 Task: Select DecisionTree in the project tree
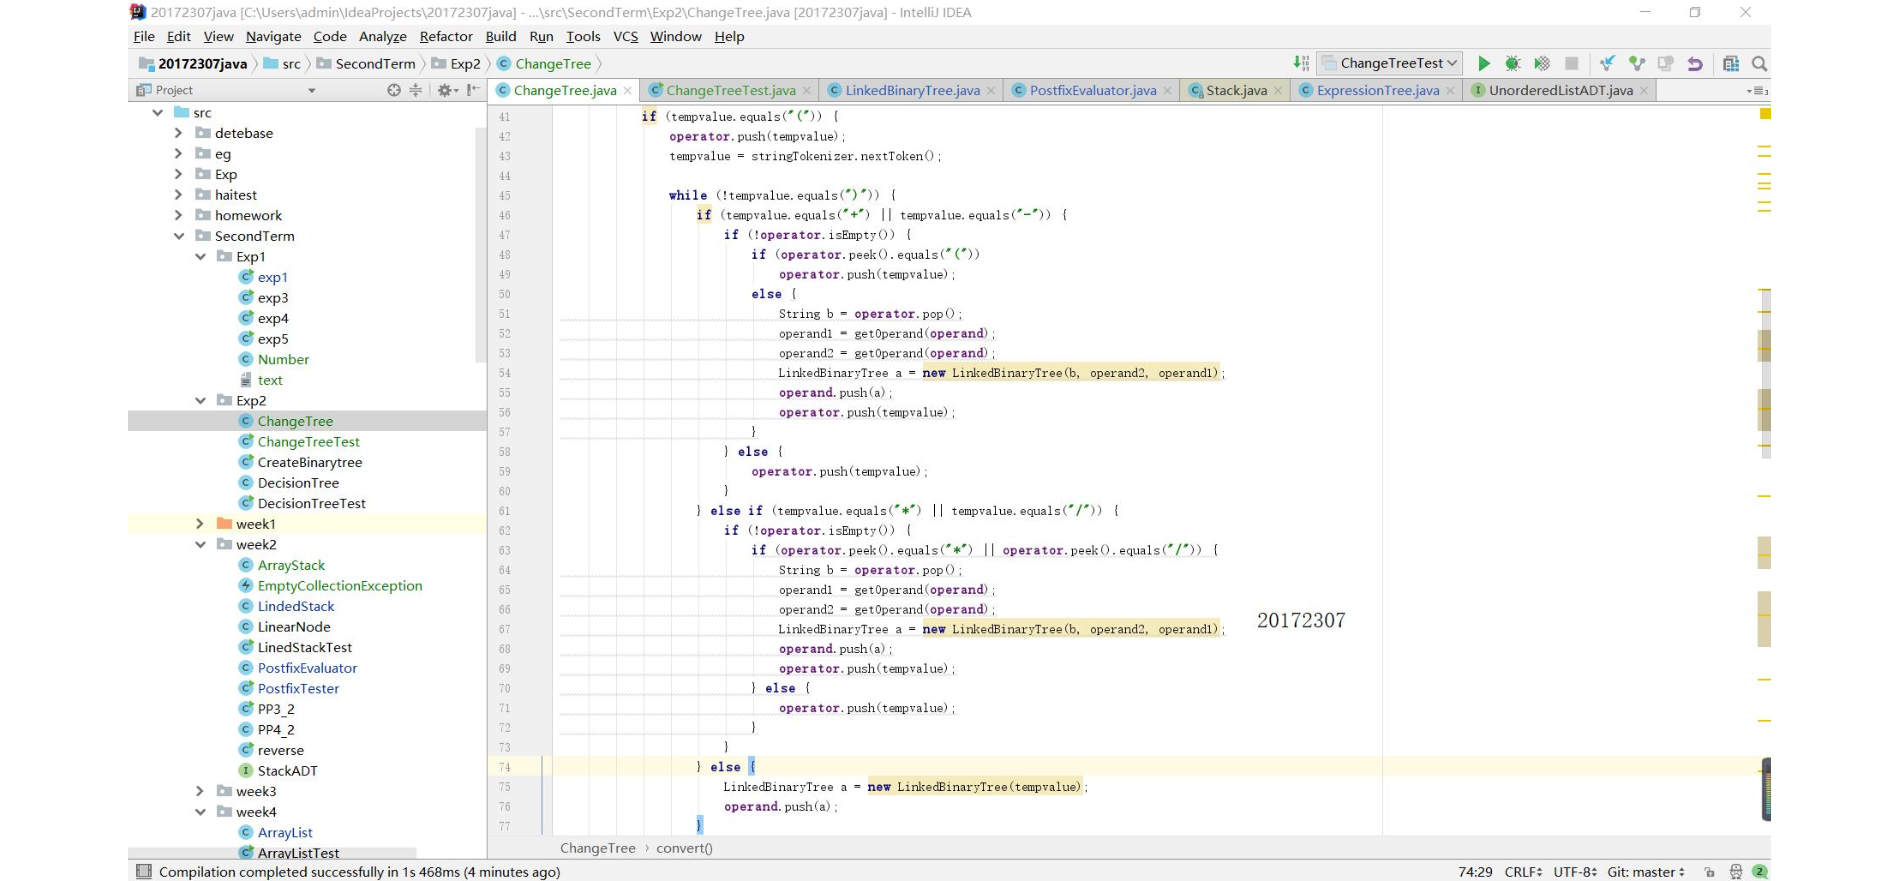tap(298, 483)
